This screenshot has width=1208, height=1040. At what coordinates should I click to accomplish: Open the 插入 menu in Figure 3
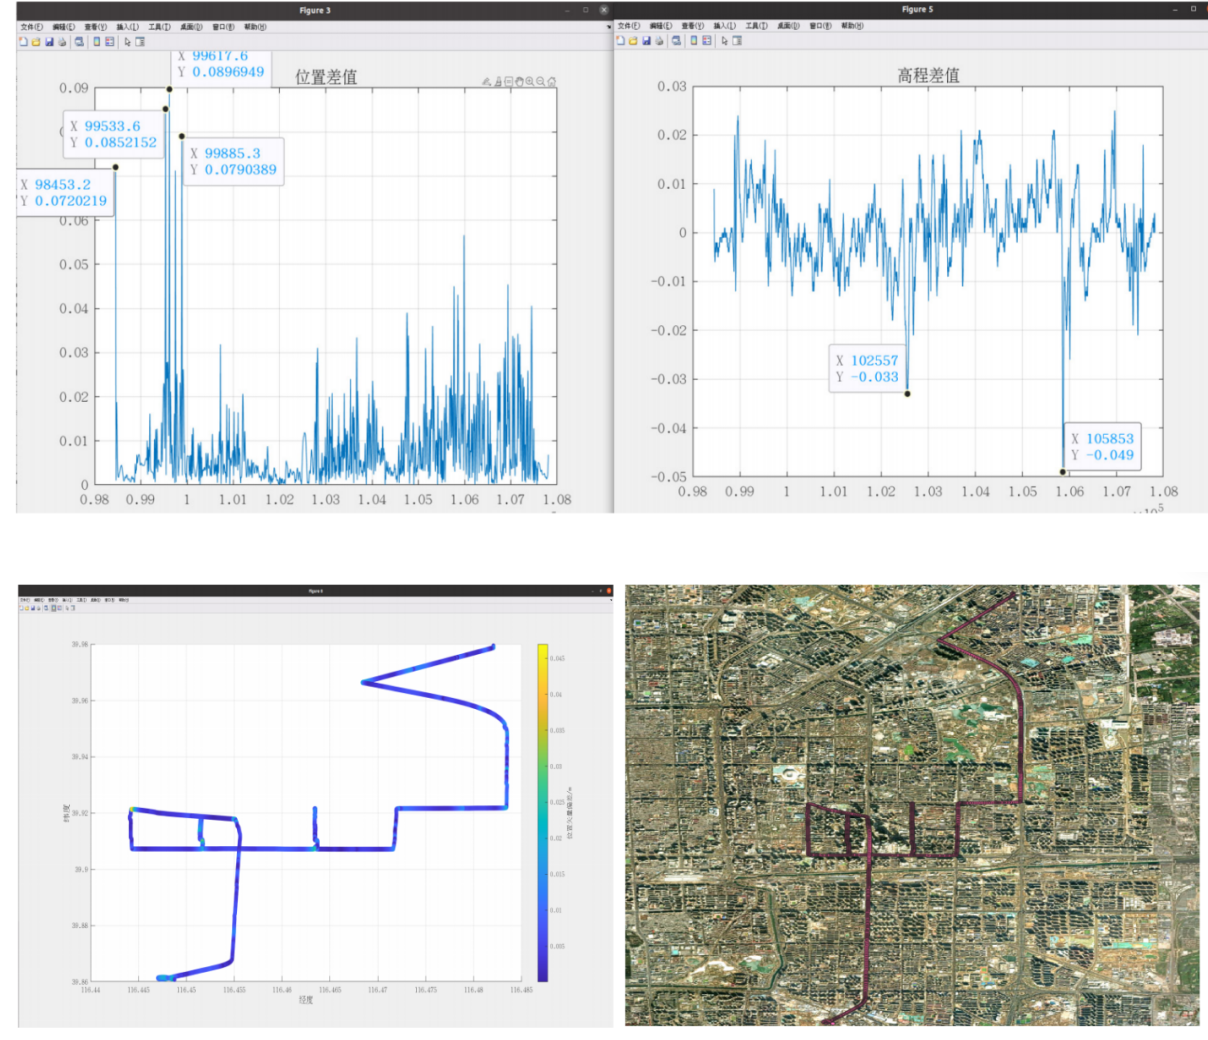(127, 27)
